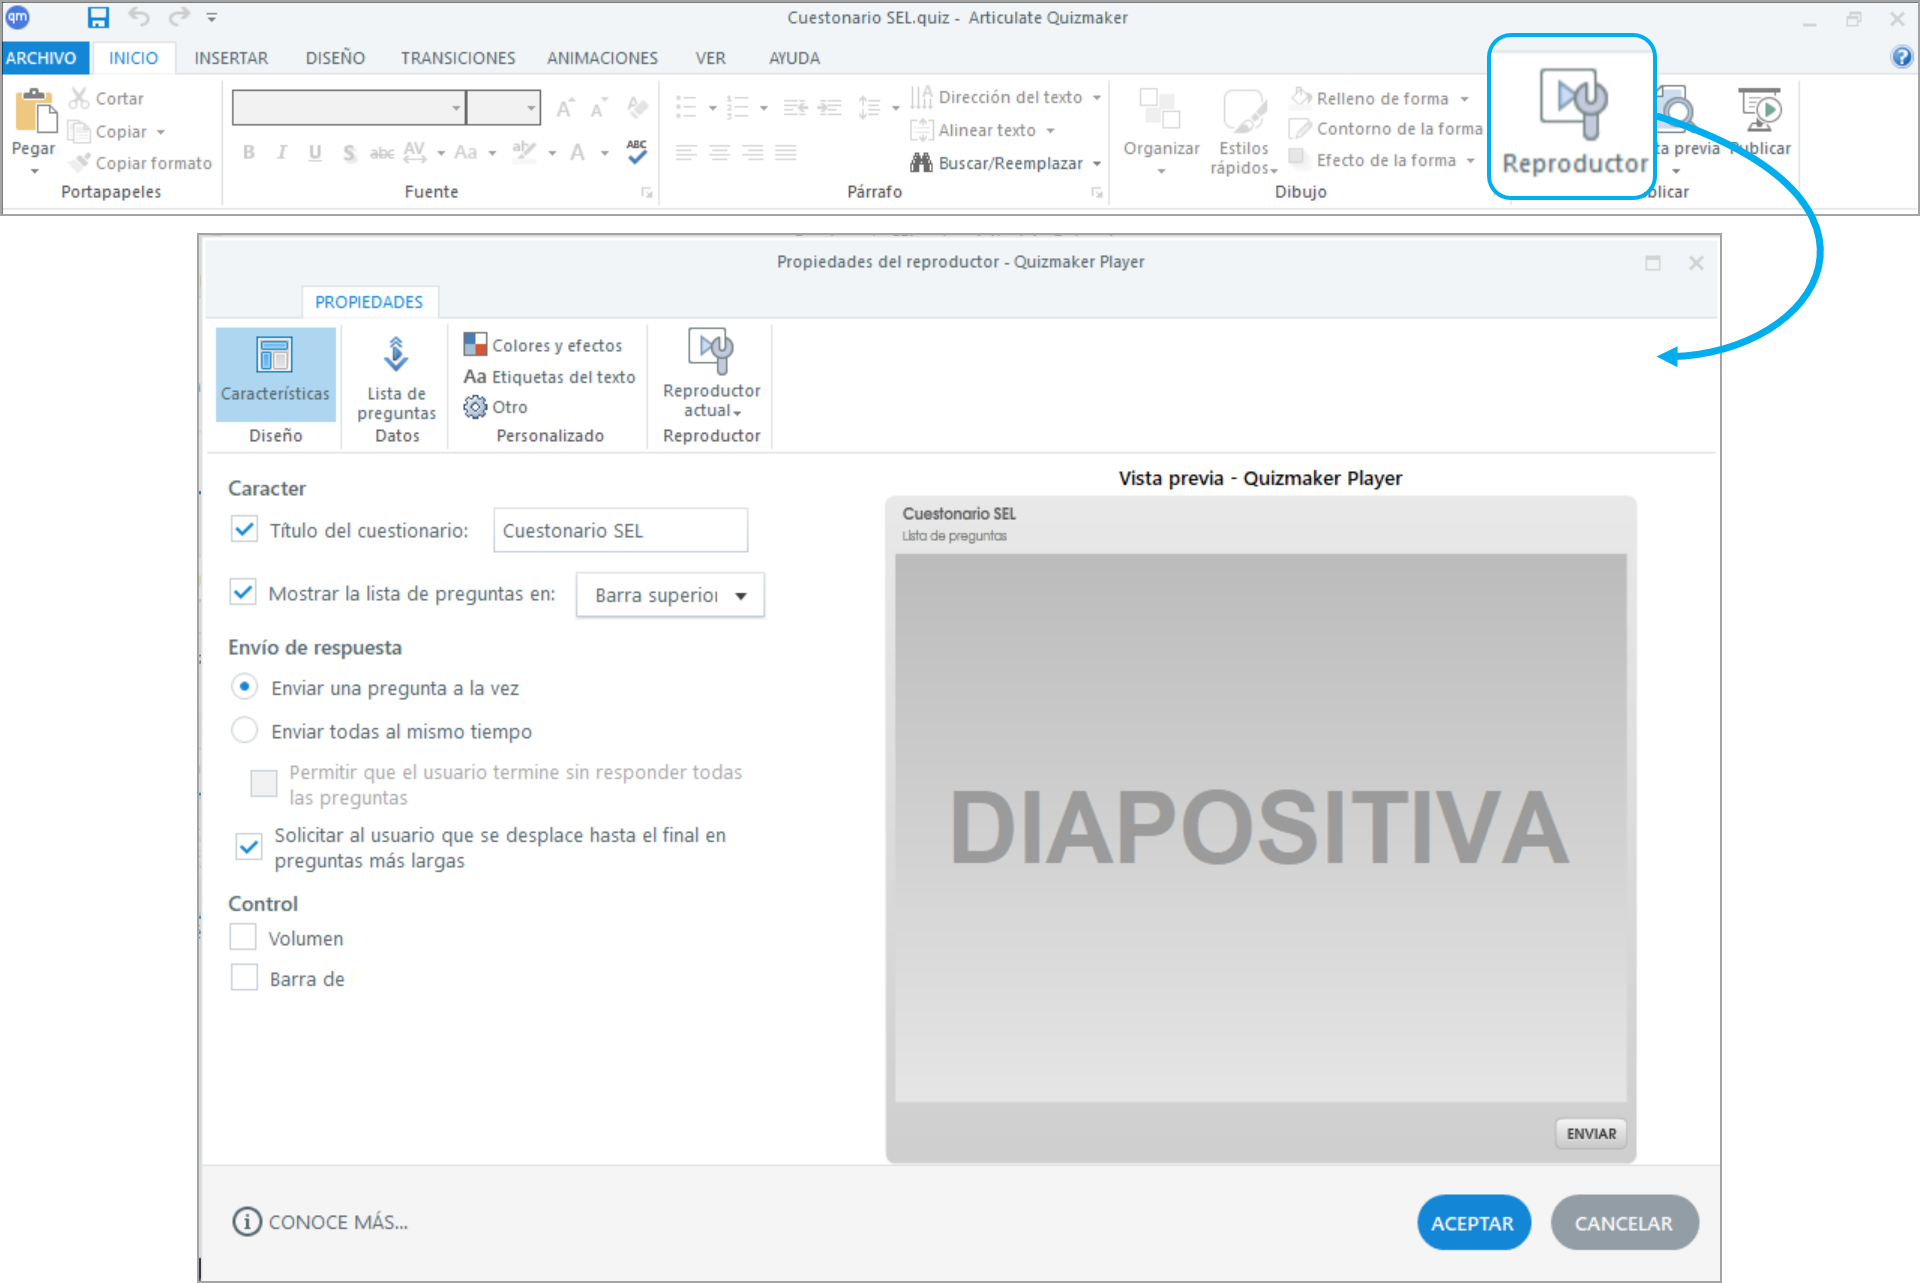Click the Reproductor ribbon button

coord(1573,118)
